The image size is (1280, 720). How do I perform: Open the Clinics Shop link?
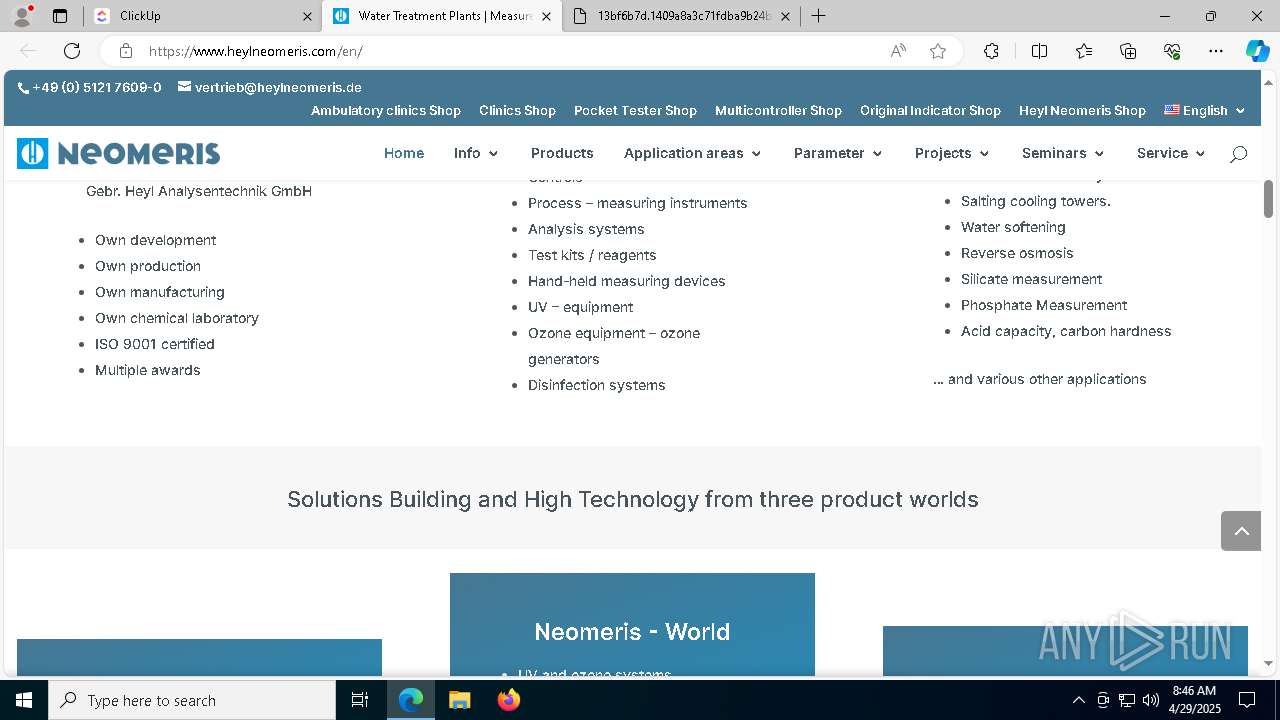point(517,111)
